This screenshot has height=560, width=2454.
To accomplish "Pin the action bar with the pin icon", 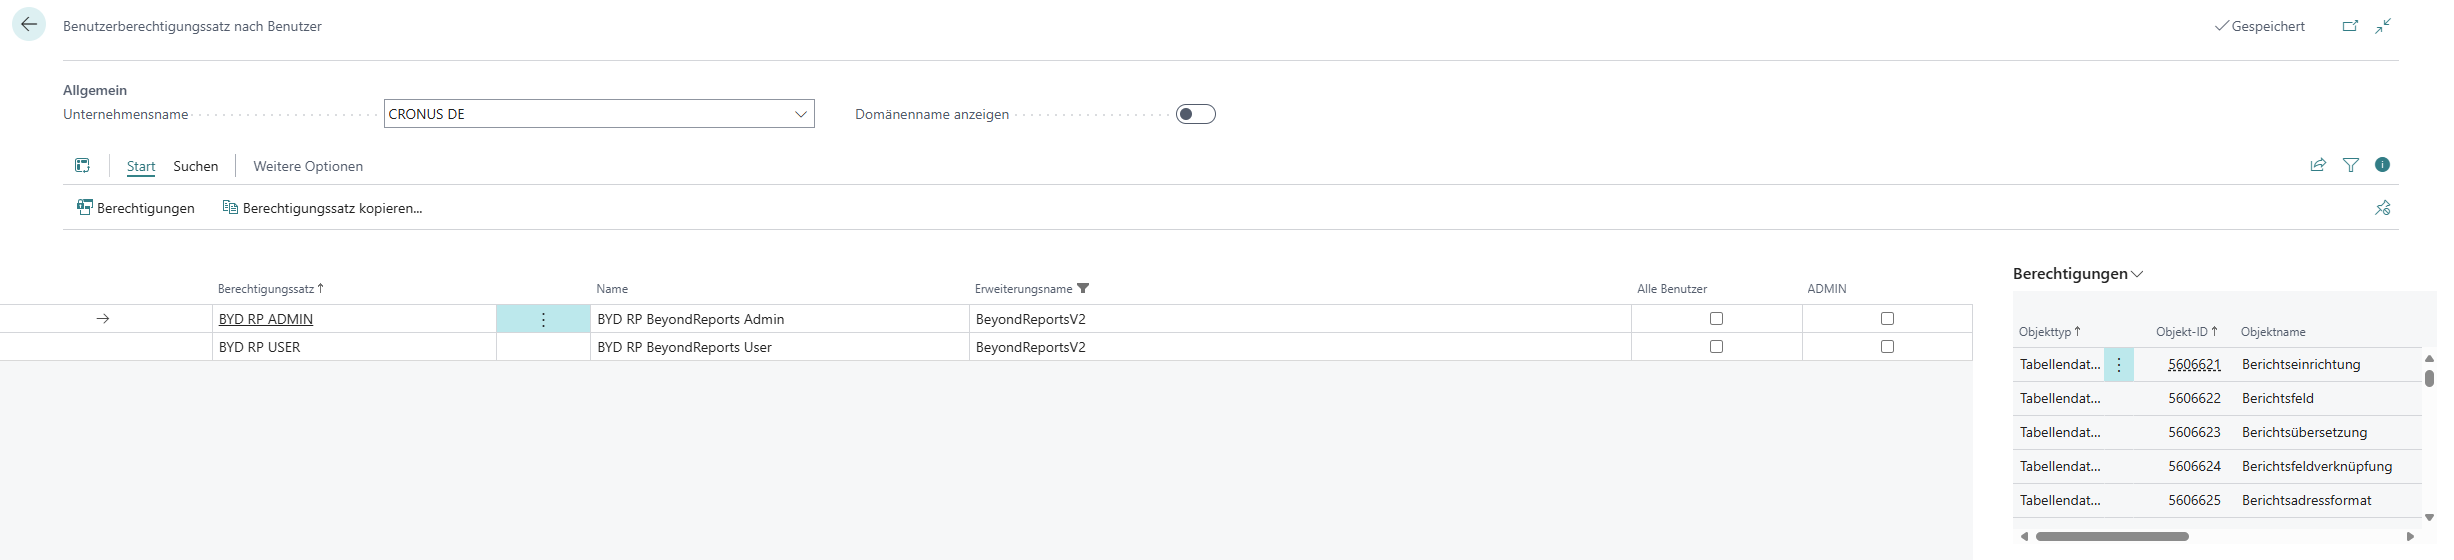I will [2383, 208].
